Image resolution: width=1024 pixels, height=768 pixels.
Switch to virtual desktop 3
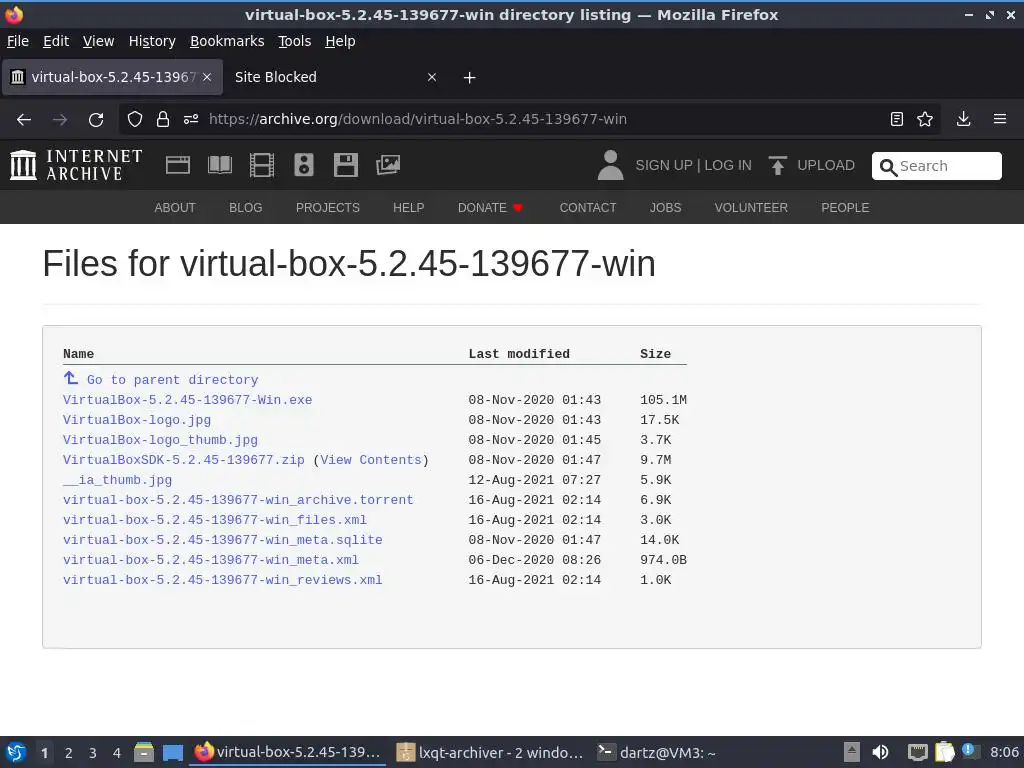click(x=93, y=753)
